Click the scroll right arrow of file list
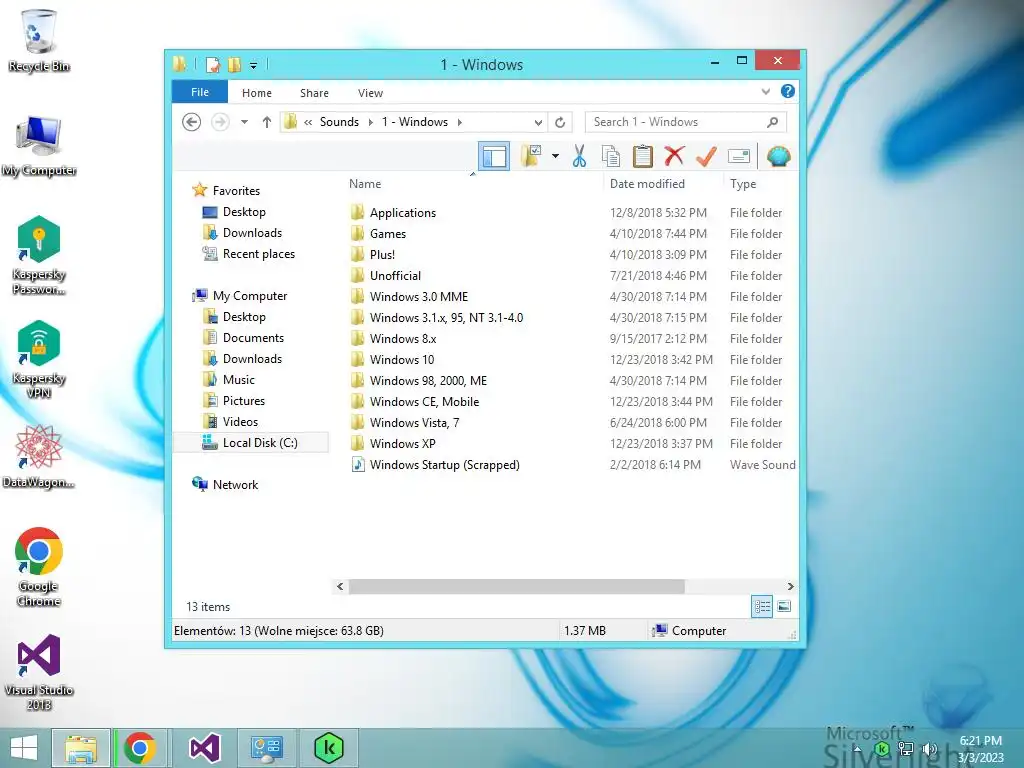The height and width of the screenshot is (768, 1024). tap(790, 586)
